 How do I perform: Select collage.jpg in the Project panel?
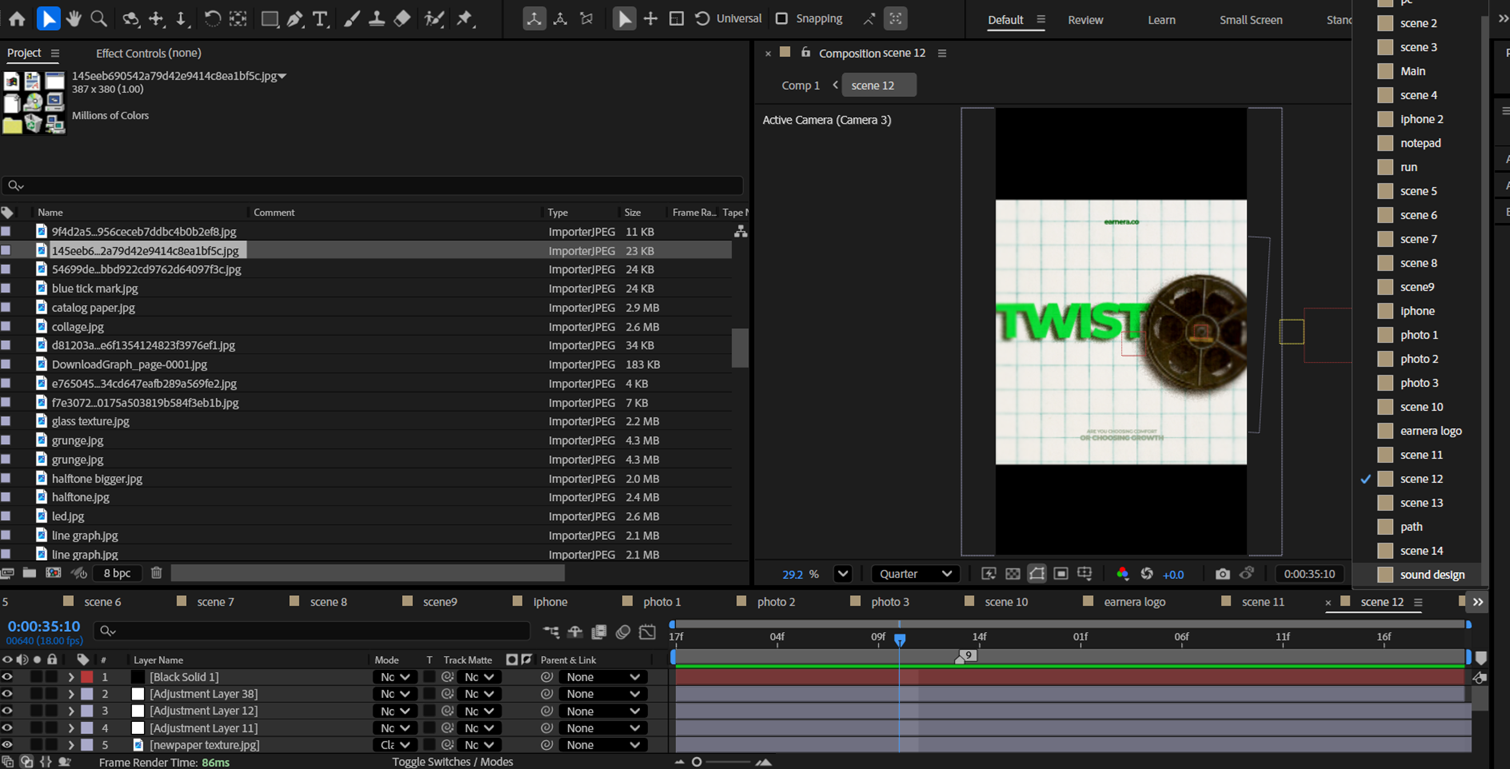point(78,327)
